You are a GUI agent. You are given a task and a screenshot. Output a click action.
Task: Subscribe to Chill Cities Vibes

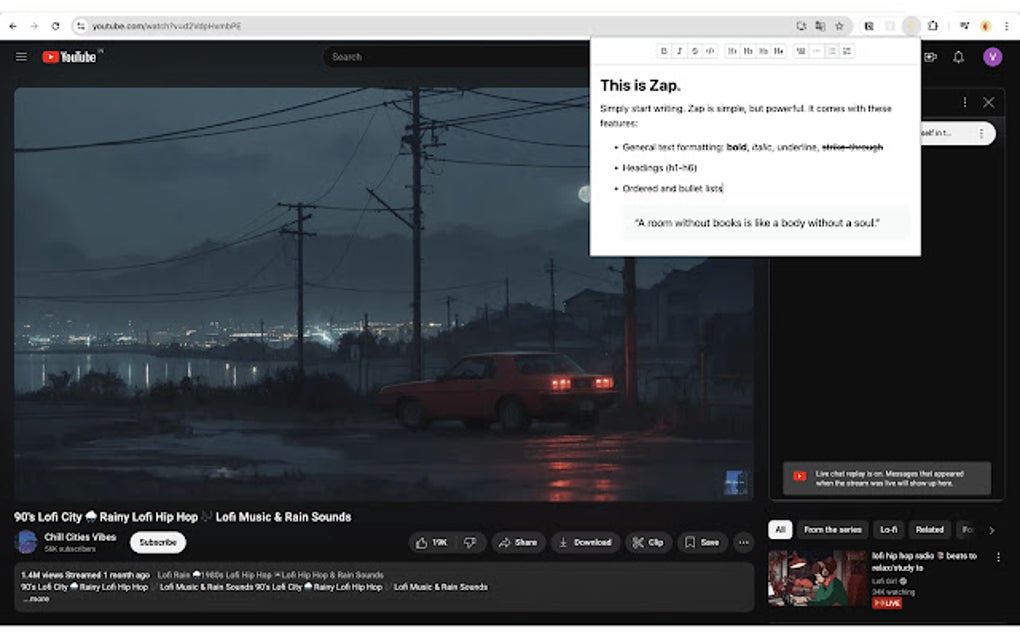click(156, 542)
